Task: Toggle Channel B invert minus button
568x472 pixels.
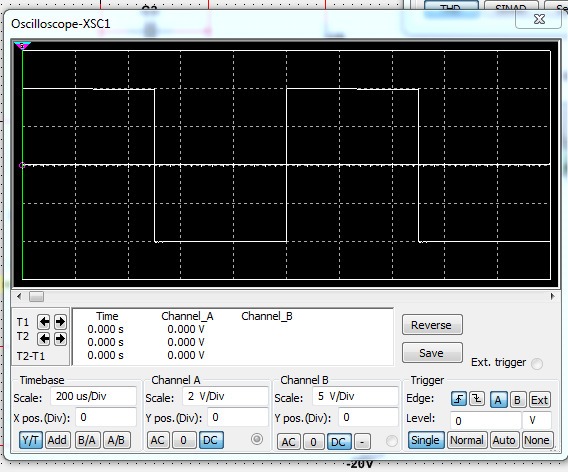Action: [x=362, y=442]
